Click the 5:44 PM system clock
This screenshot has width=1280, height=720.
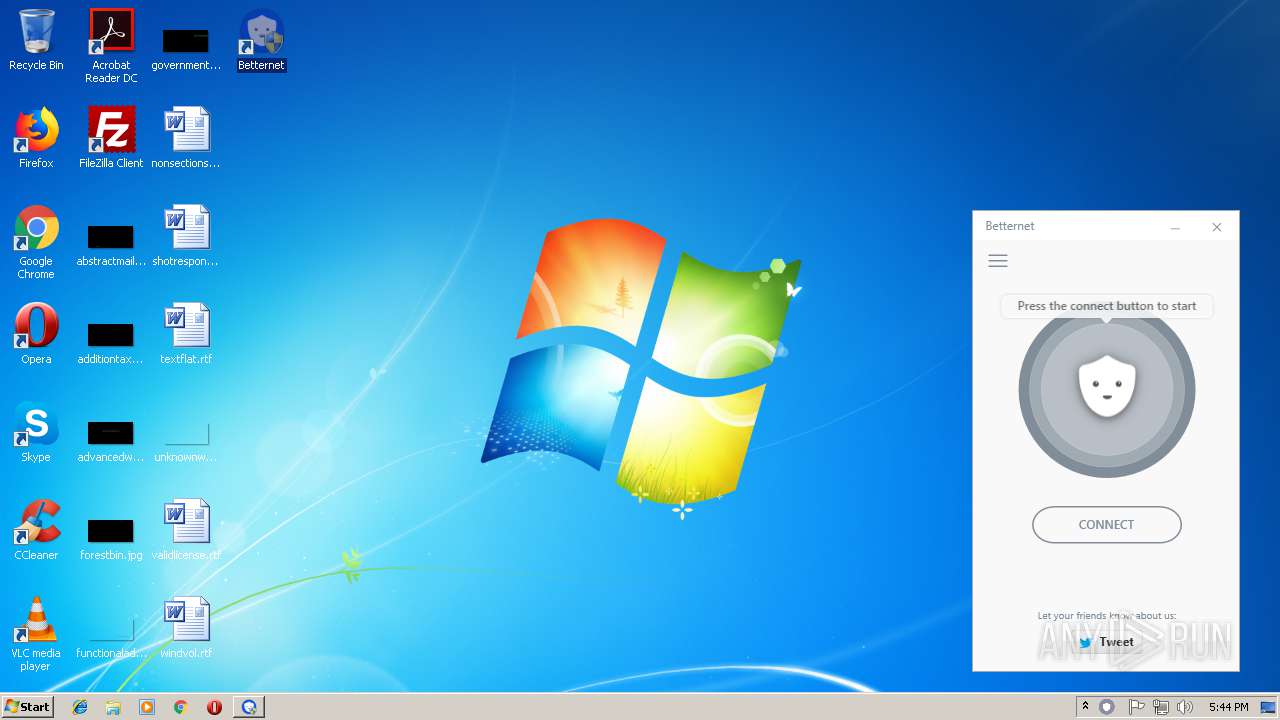click(x=1228, y=707)
